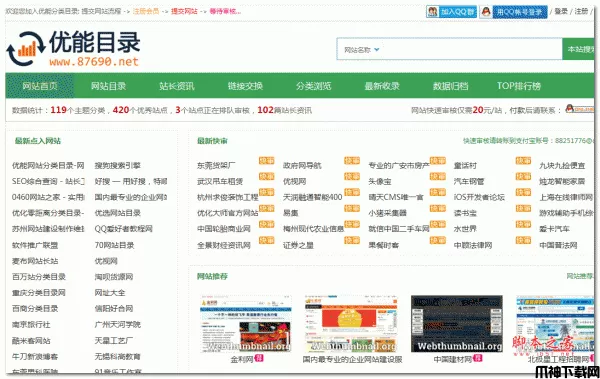
Task: Click the 快审 badge beside 武汉吊车租赁
Action: (x=266, y=176)
